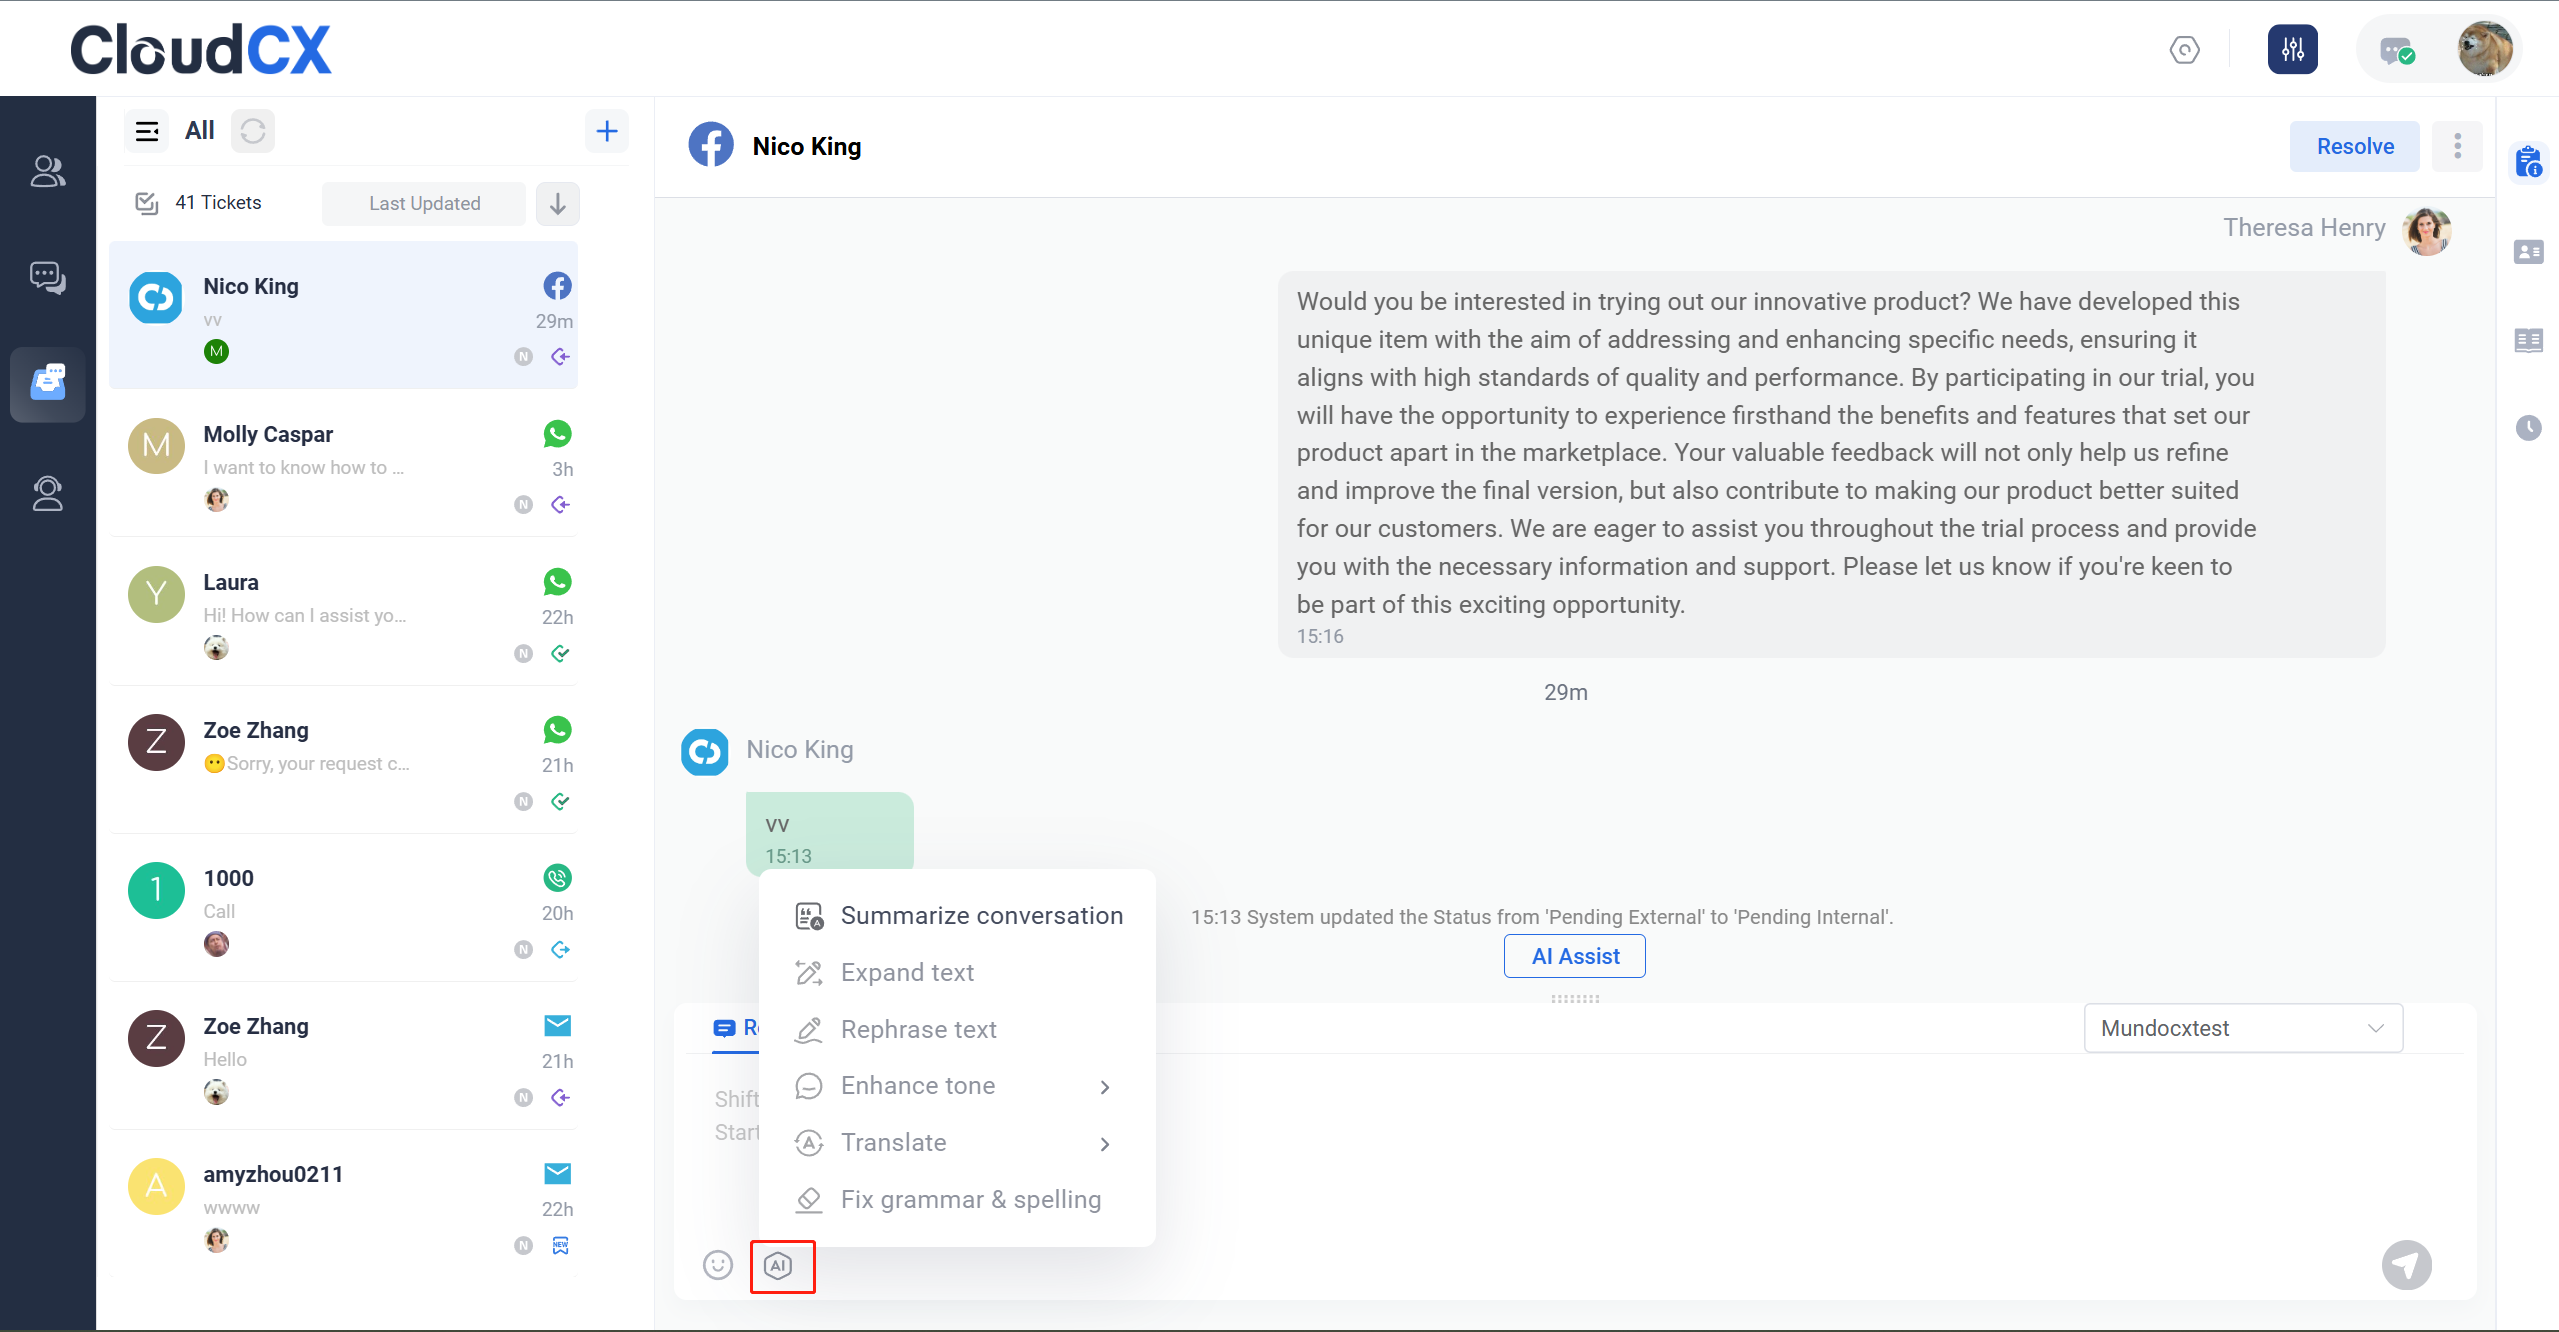Toggle the select-all tickets checkbox icon
Screen dimensions: 2559x1332
(x=147, y=203)
